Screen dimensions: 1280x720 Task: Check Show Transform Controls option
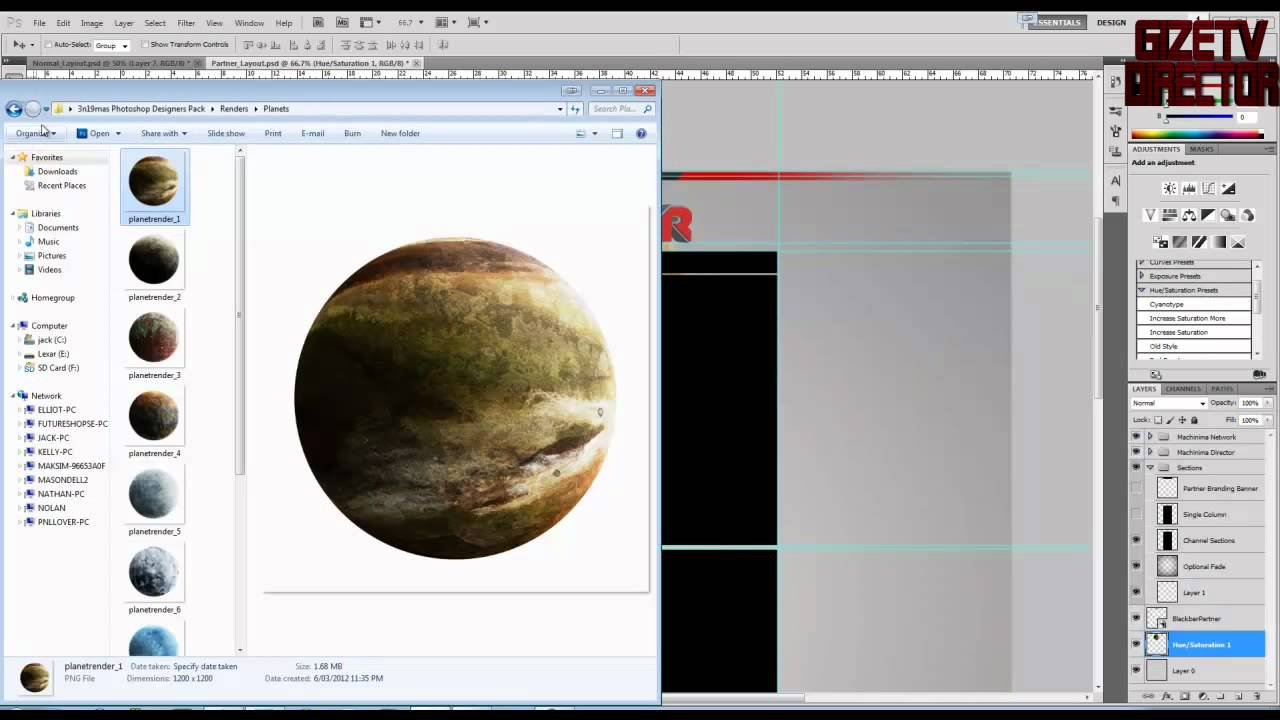(x=146, y=45)
